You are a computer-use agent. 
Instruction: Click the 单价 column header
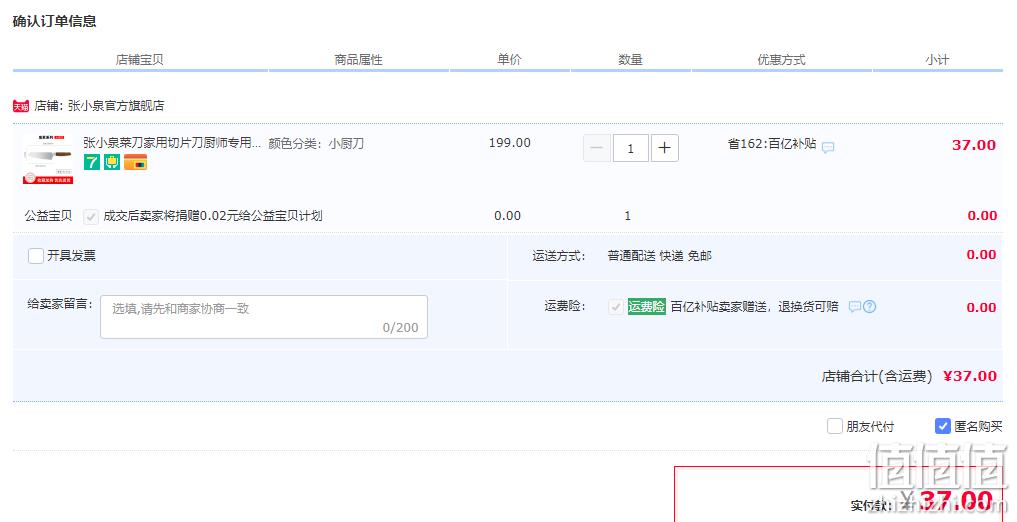click(509, 60)
